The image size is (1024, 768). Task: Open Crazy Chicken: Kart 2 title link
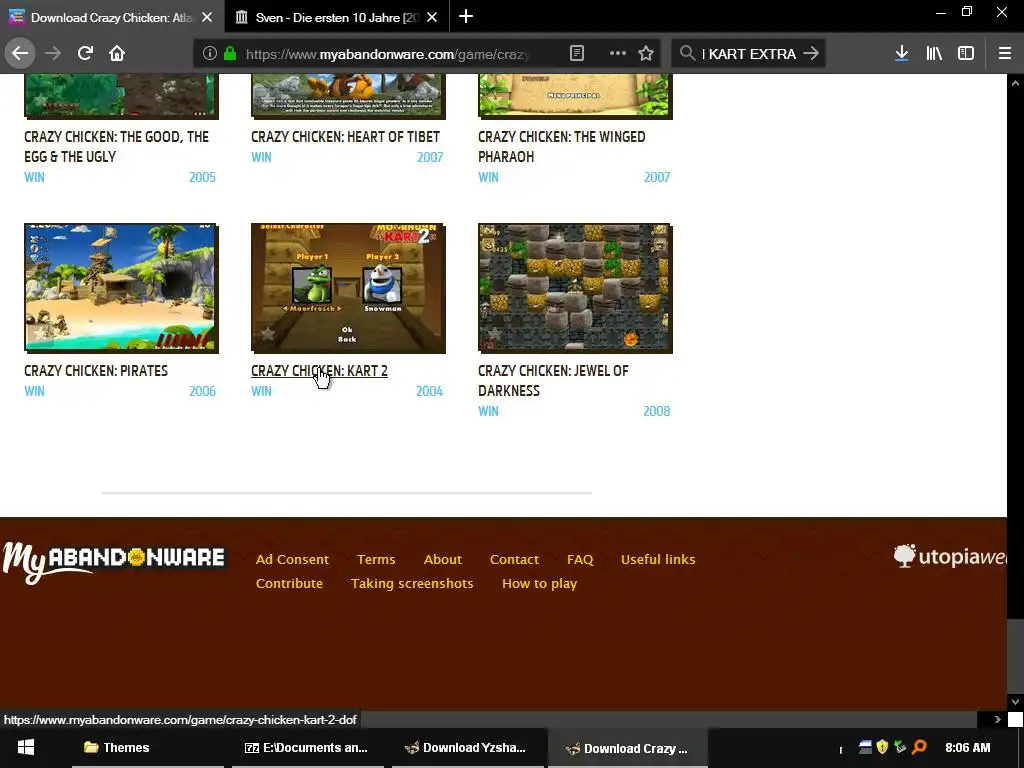[x=319, y=370]
